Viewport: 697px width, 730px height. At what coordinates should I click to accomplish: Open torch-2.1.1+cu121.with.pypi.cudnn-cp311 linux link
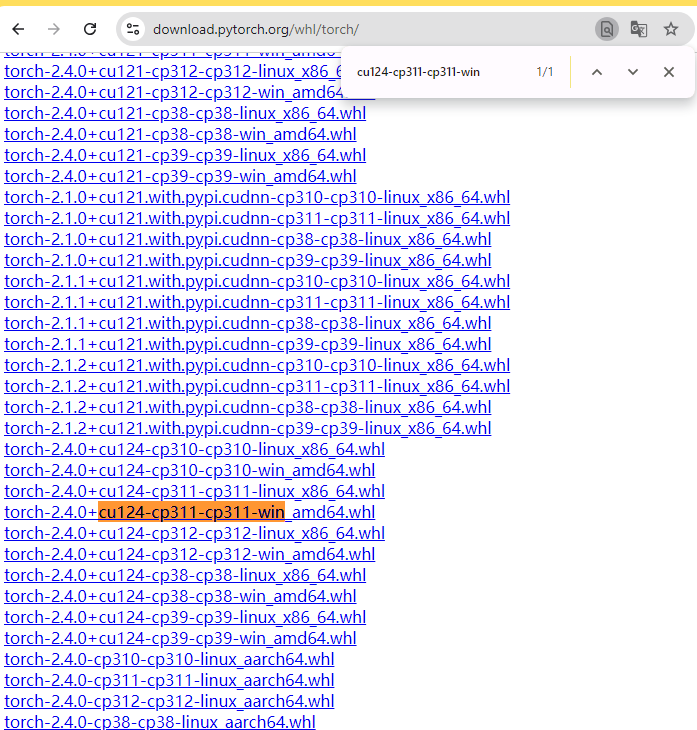coord(257,302)
